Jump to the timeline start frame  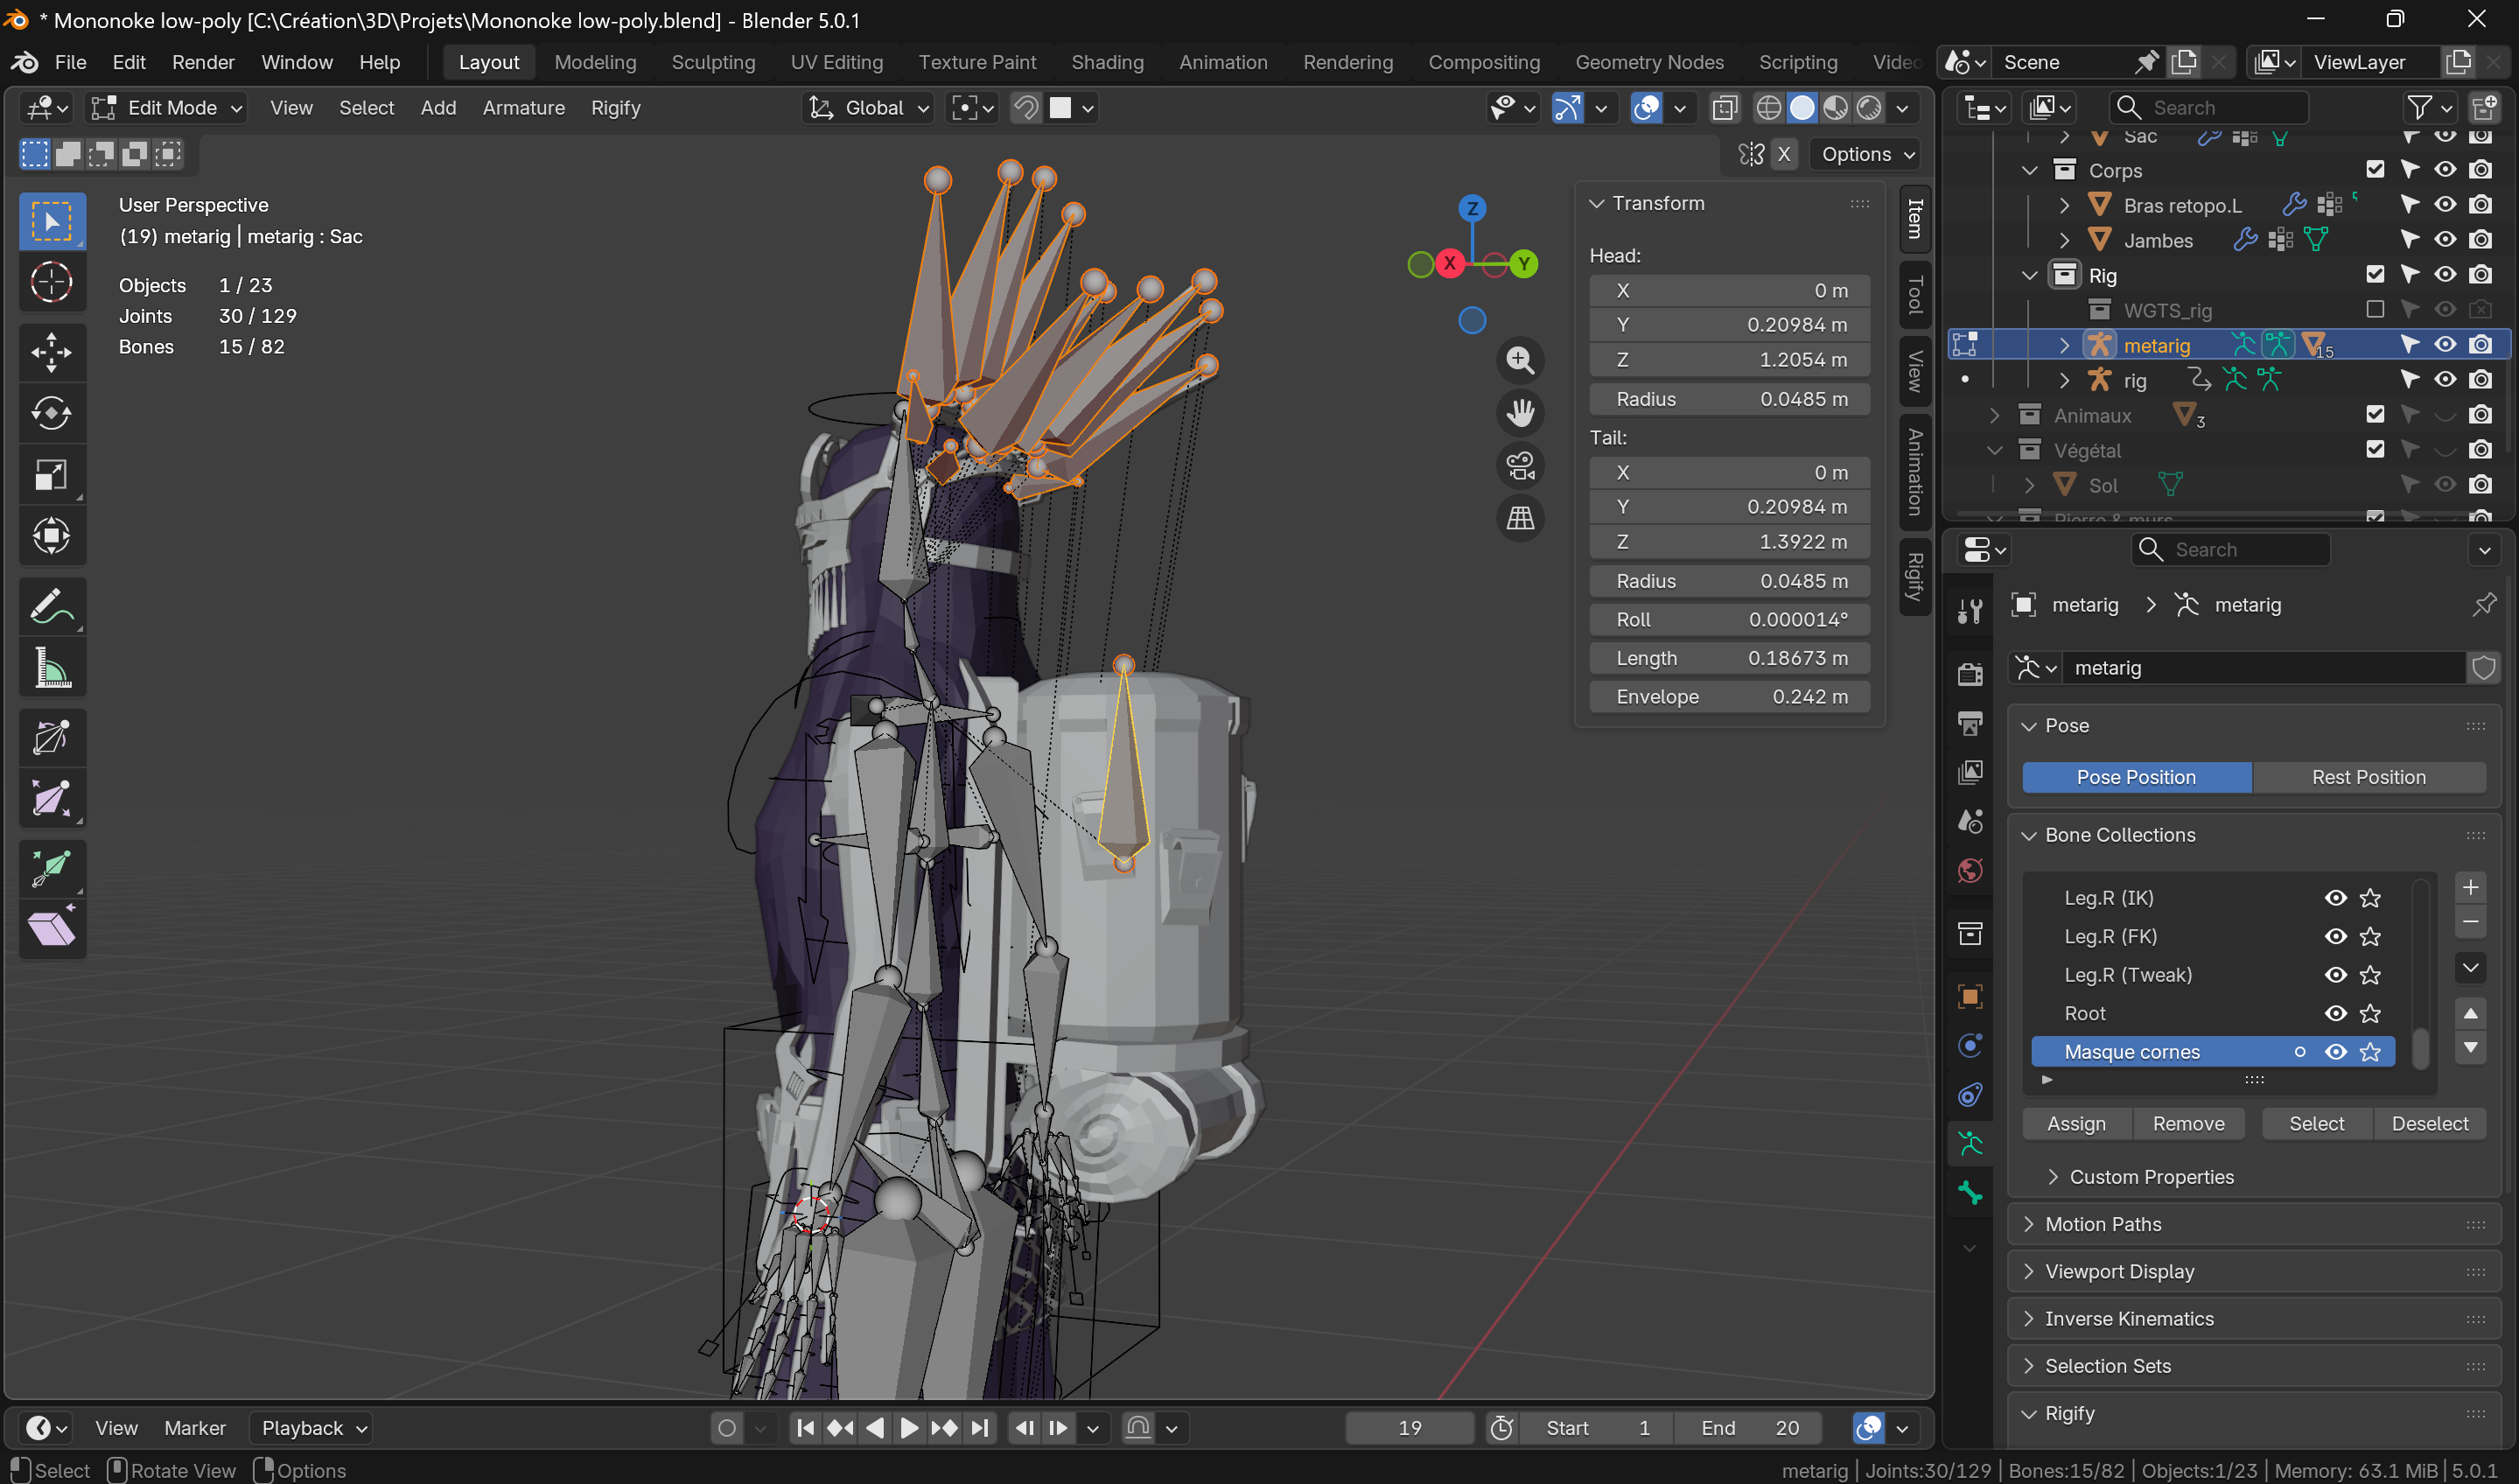[805, 1428]
